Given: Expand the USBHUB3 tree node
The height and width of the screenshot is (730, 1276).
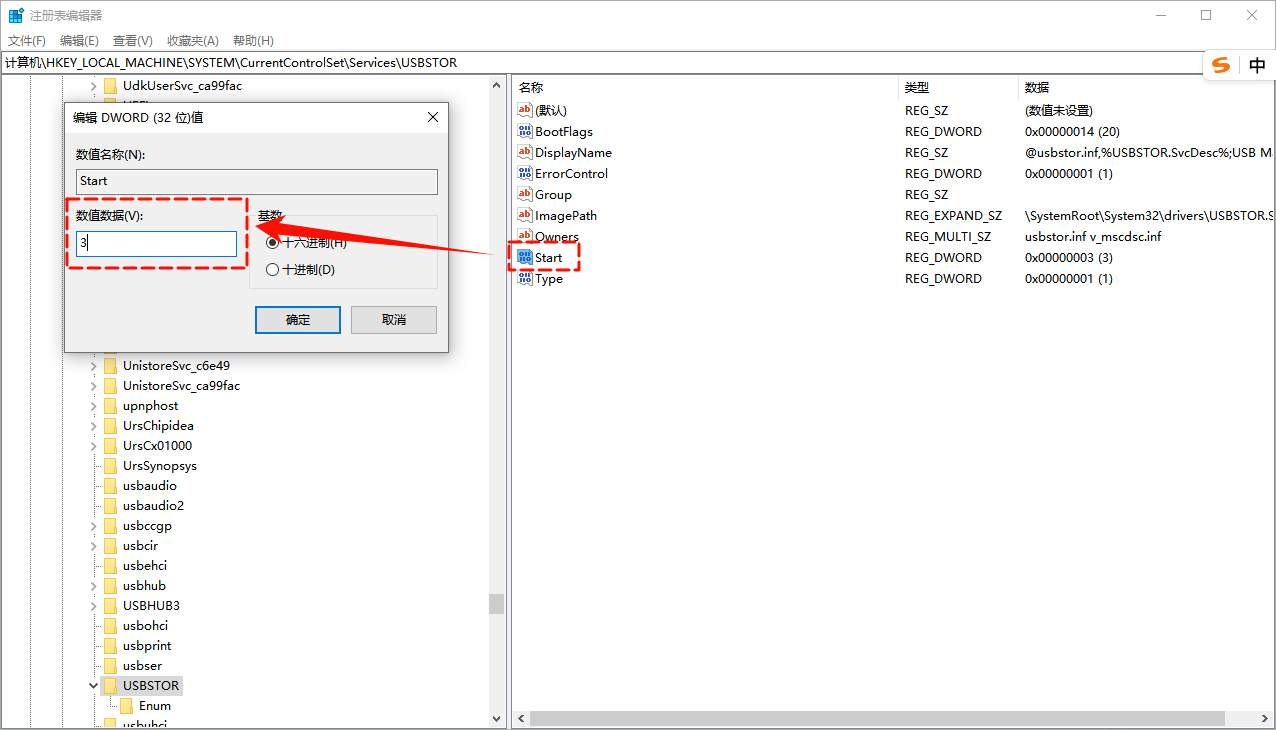Looking at the screenshot, I should coord(94,606).
